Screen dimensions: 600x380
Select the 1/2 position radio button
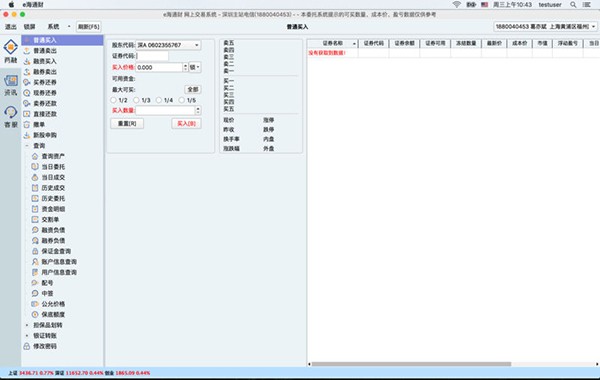click(113, 100)
